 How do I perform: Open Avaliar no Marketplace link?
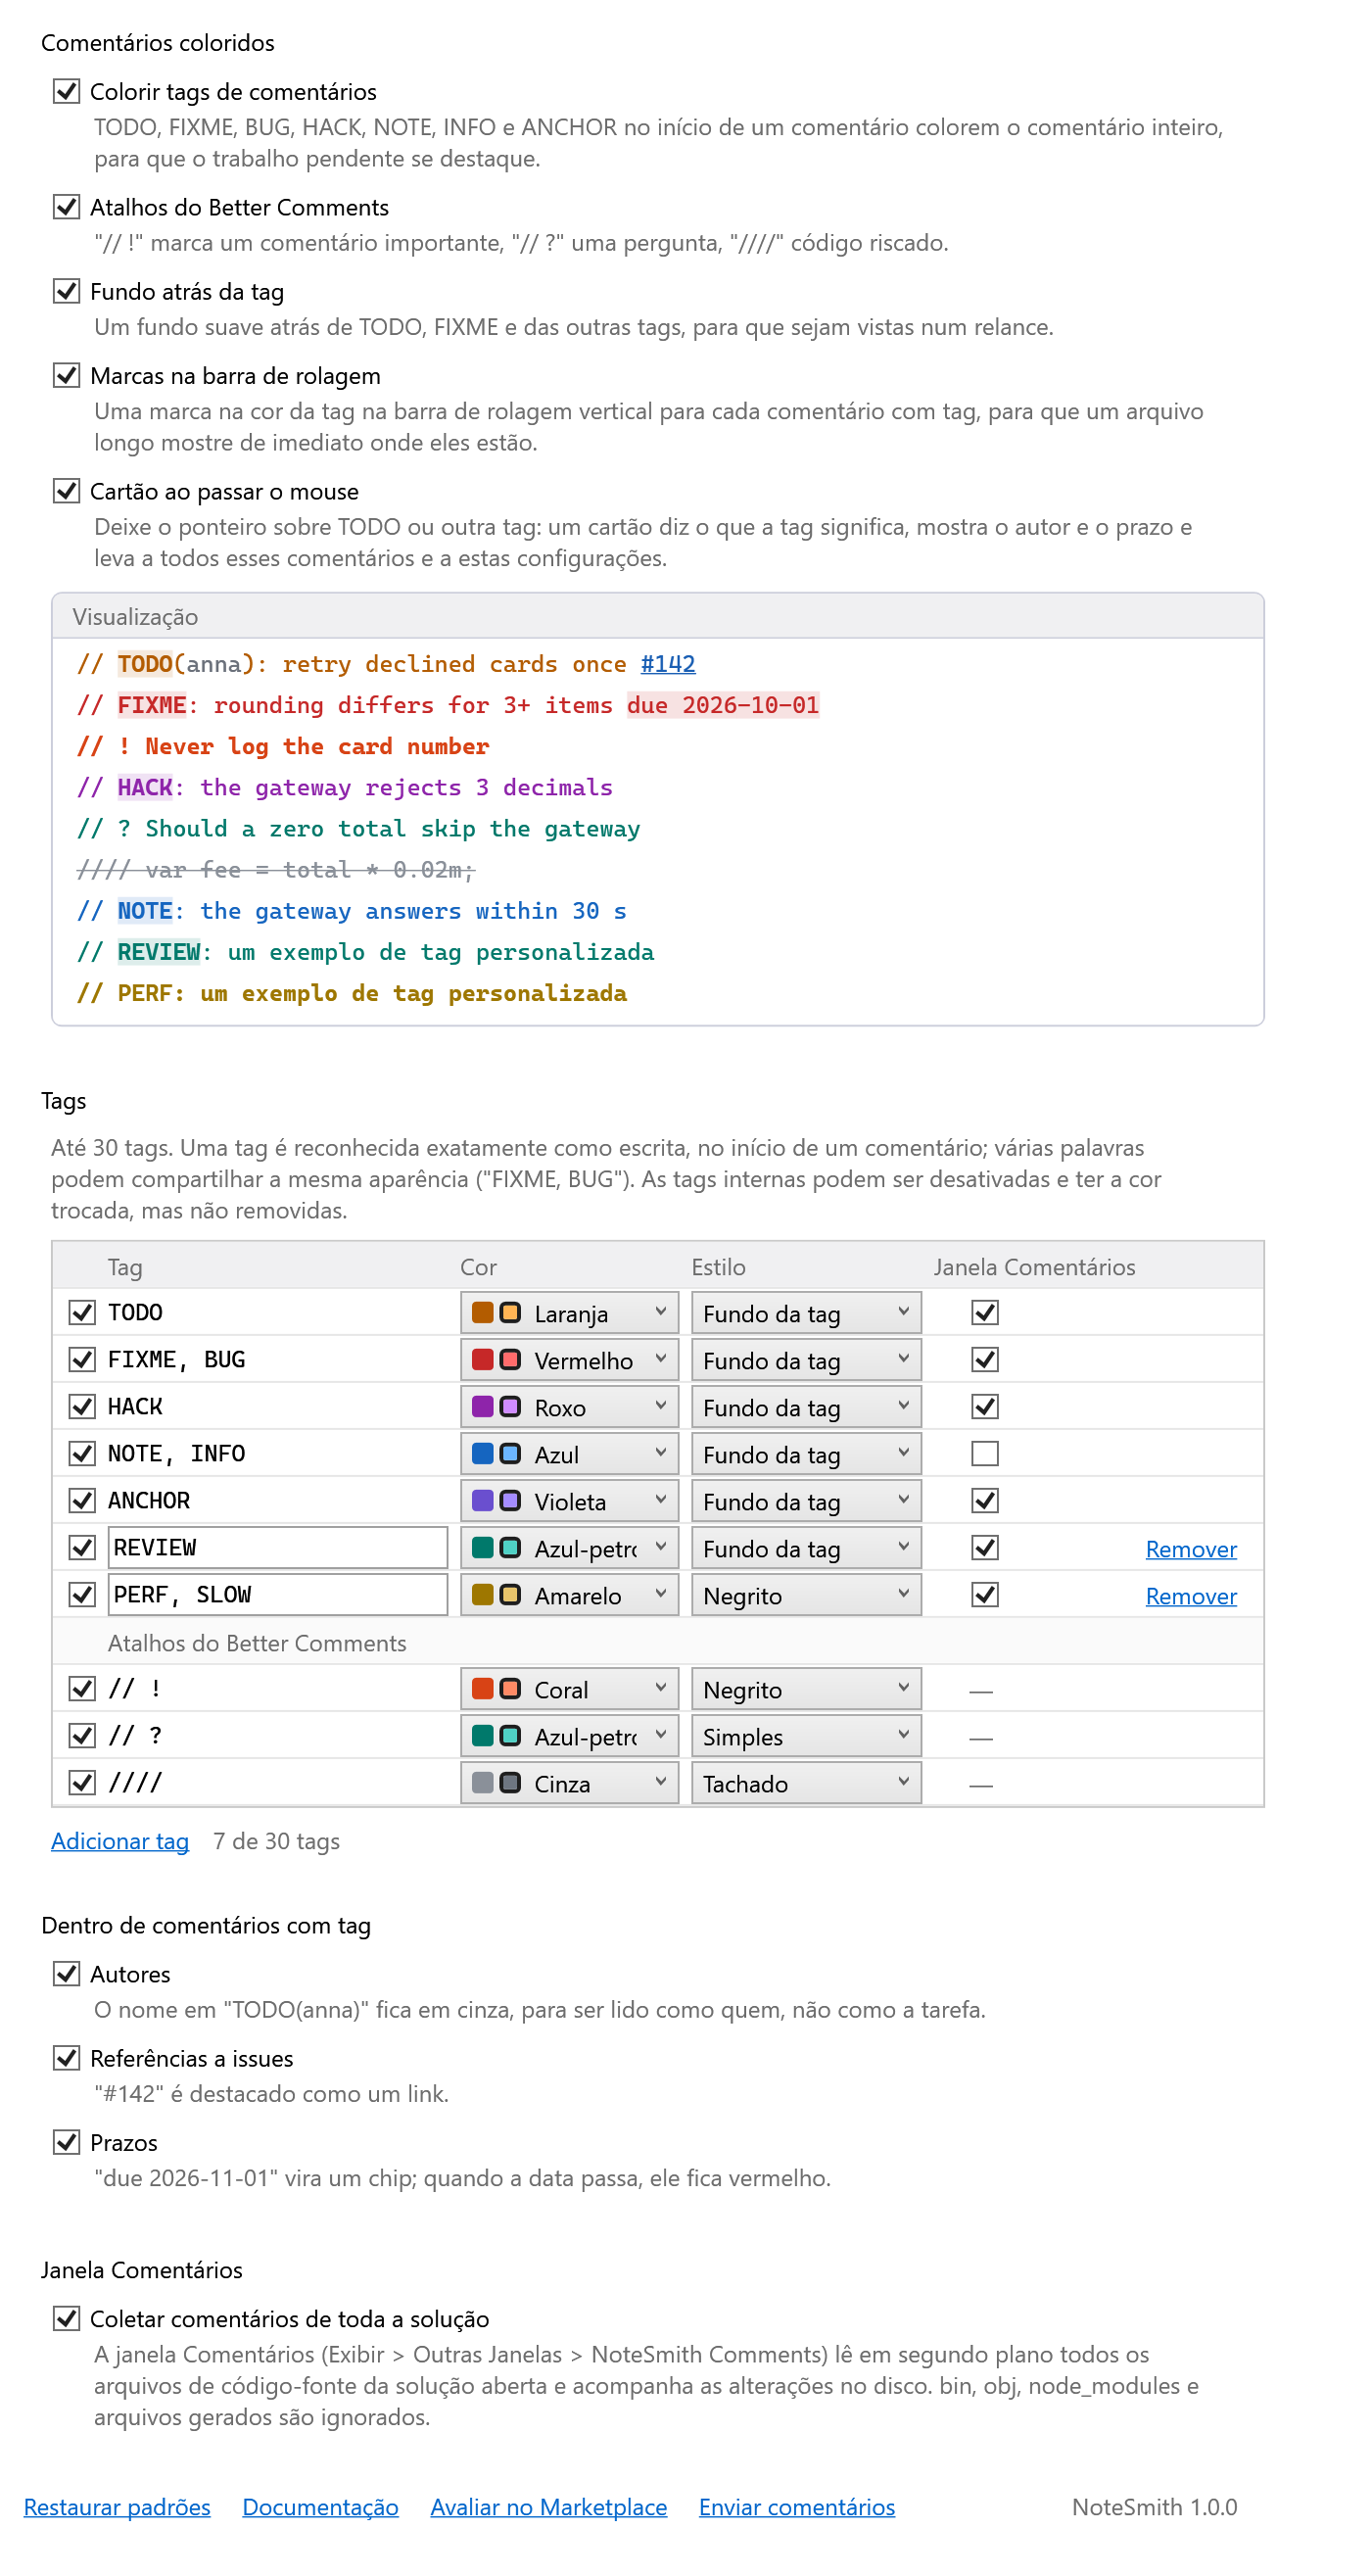[548, 2507]
